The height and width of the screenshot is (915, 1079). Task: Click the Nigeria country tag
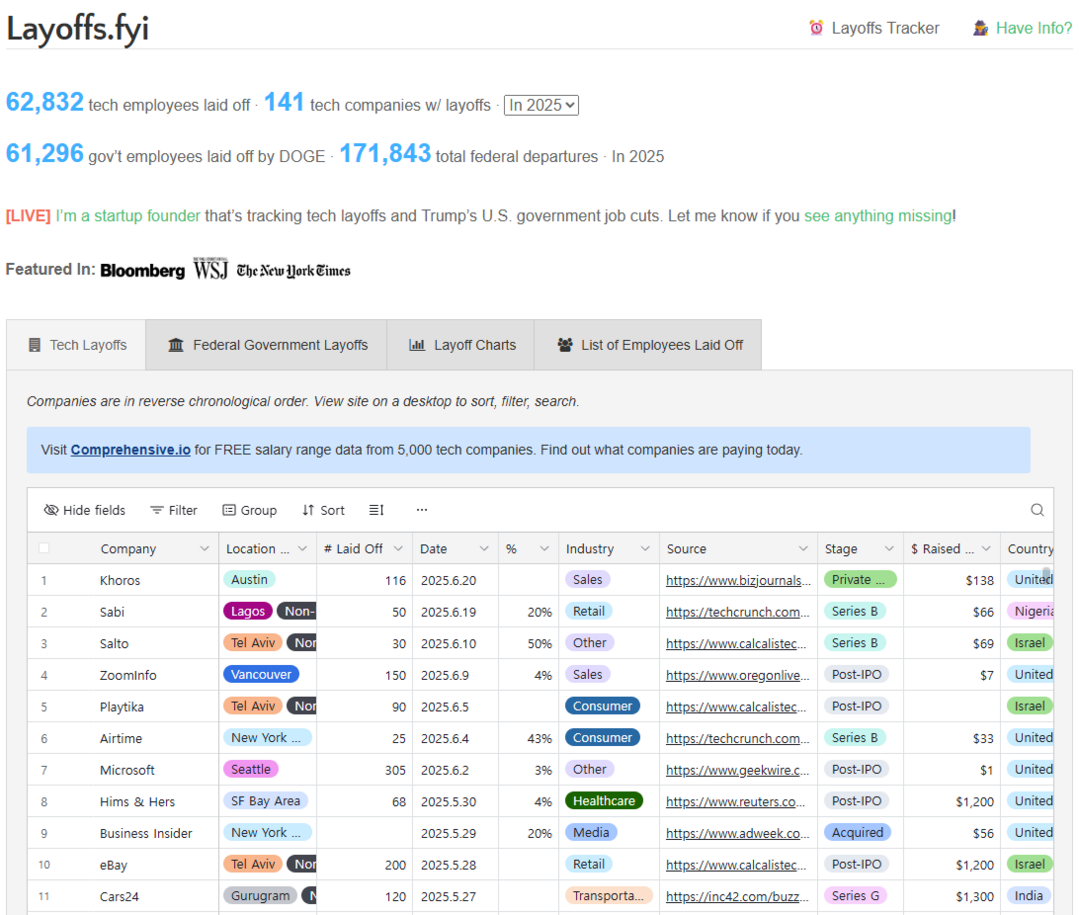1030,611
